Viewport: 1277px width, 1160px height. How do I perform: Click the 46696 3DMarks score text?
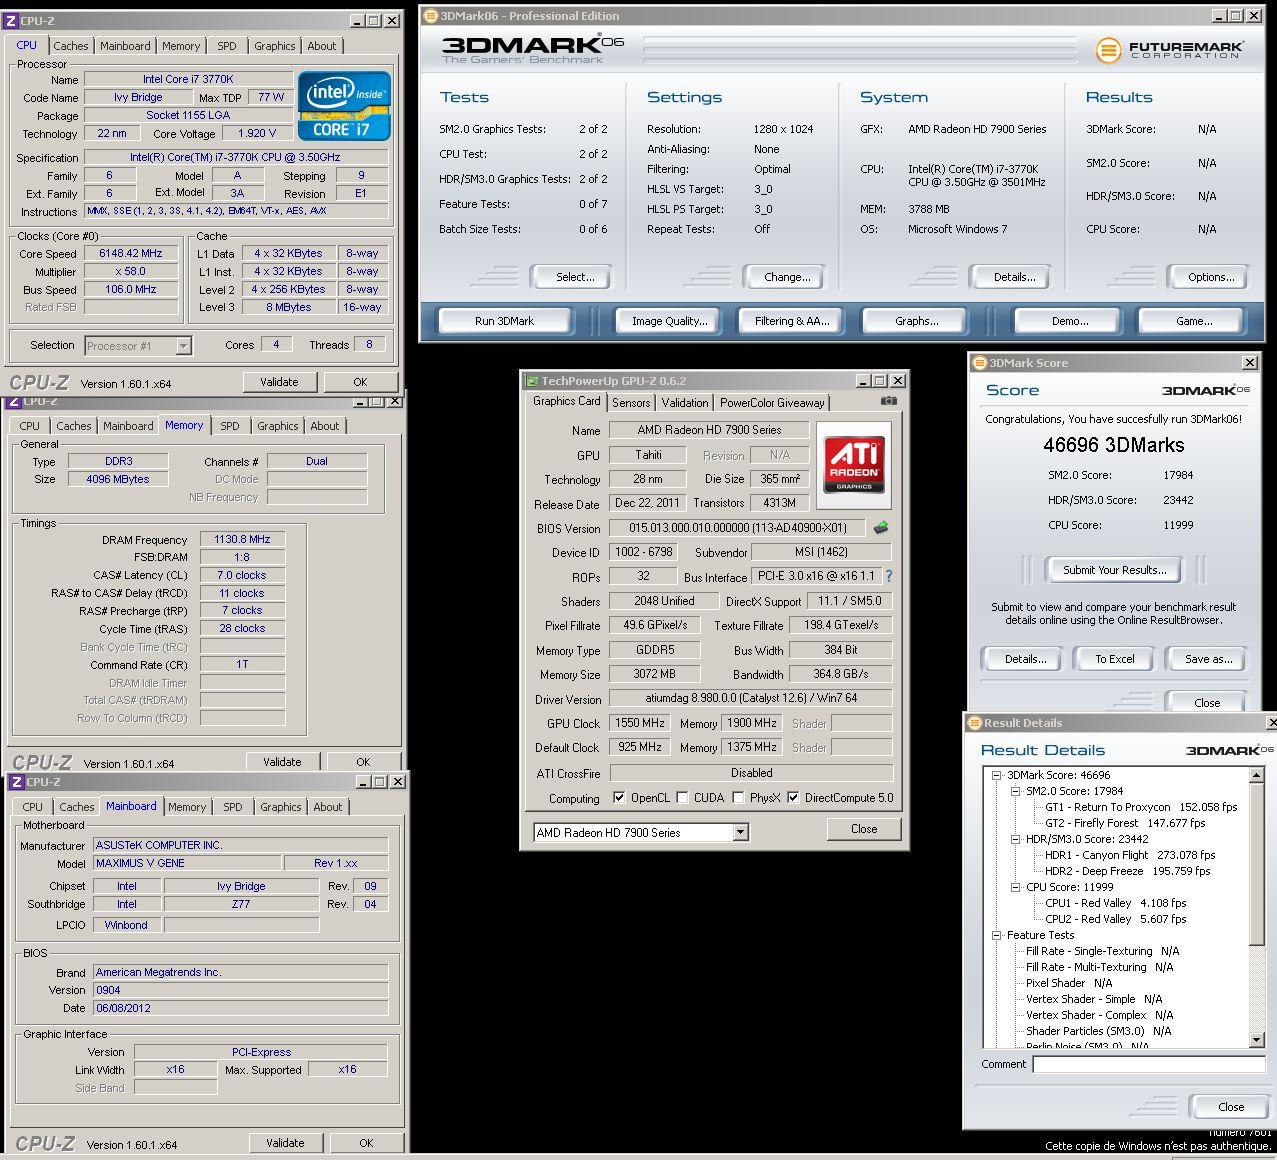pyautogui.click(x=1114, y=445)
